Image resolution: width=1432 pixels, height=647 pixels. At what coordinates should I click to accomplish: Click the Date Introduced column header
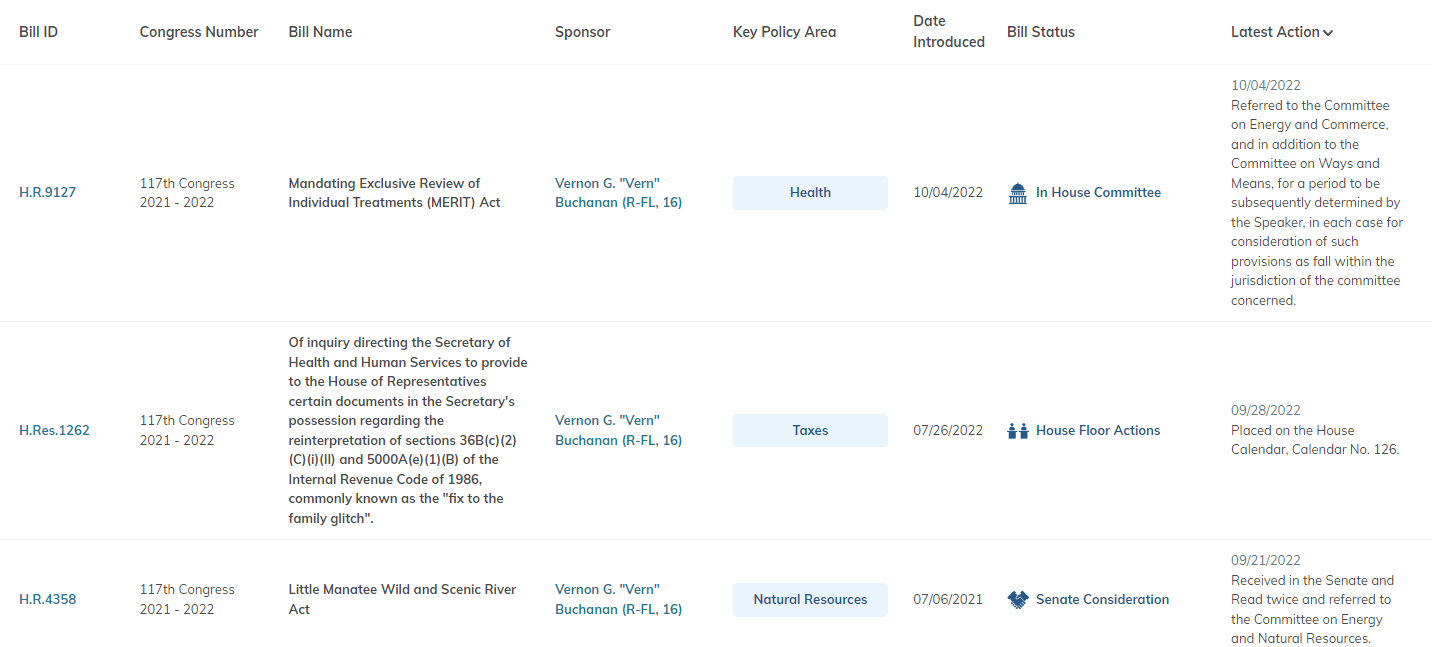(948, 32)
